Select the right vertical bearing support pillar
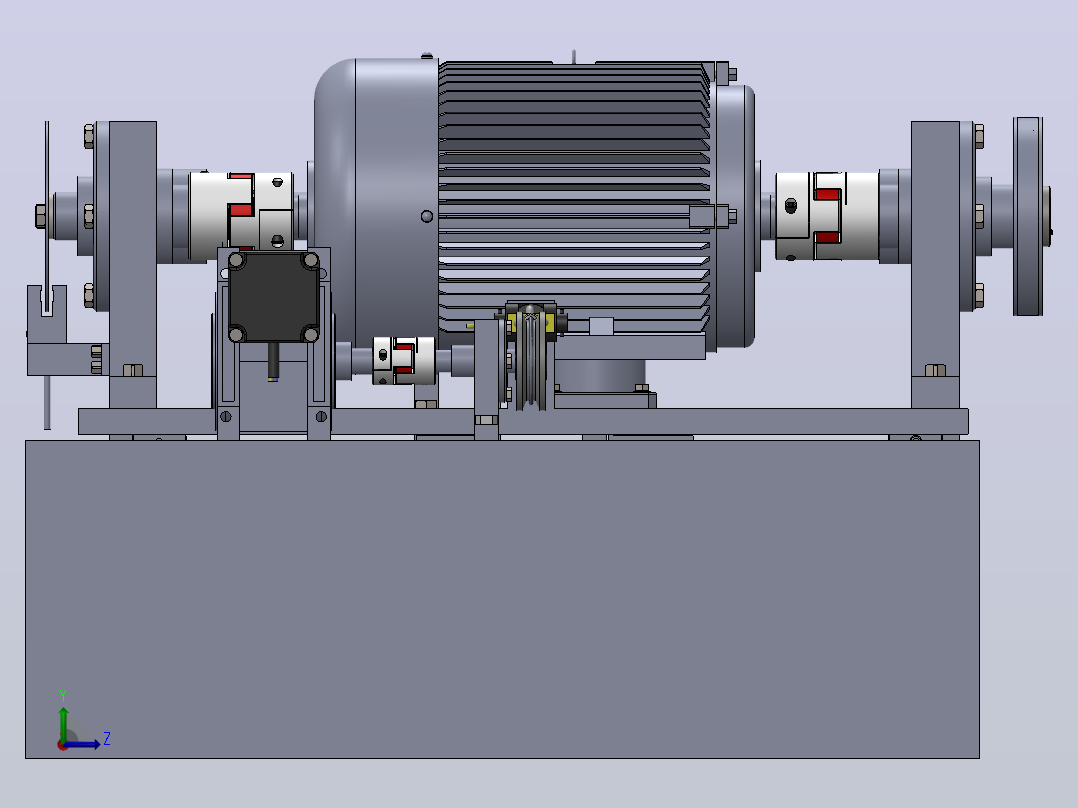Viewport: 1078px width, 808px height. point(935,265)
